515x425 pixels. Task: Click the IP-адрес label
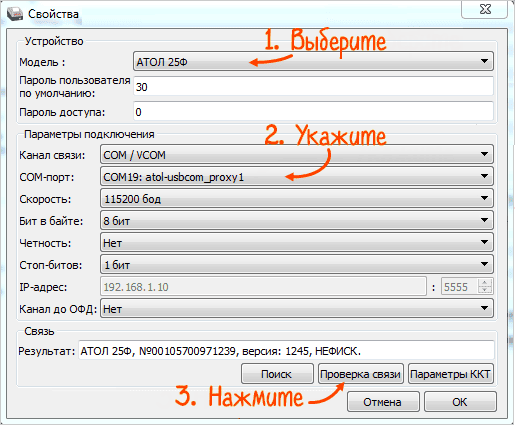click(x=43, y=287)
